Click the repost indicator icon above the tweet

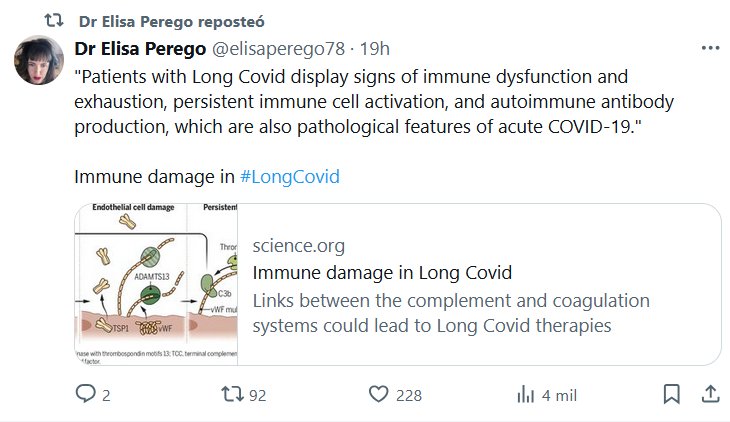tap(54, 20)
